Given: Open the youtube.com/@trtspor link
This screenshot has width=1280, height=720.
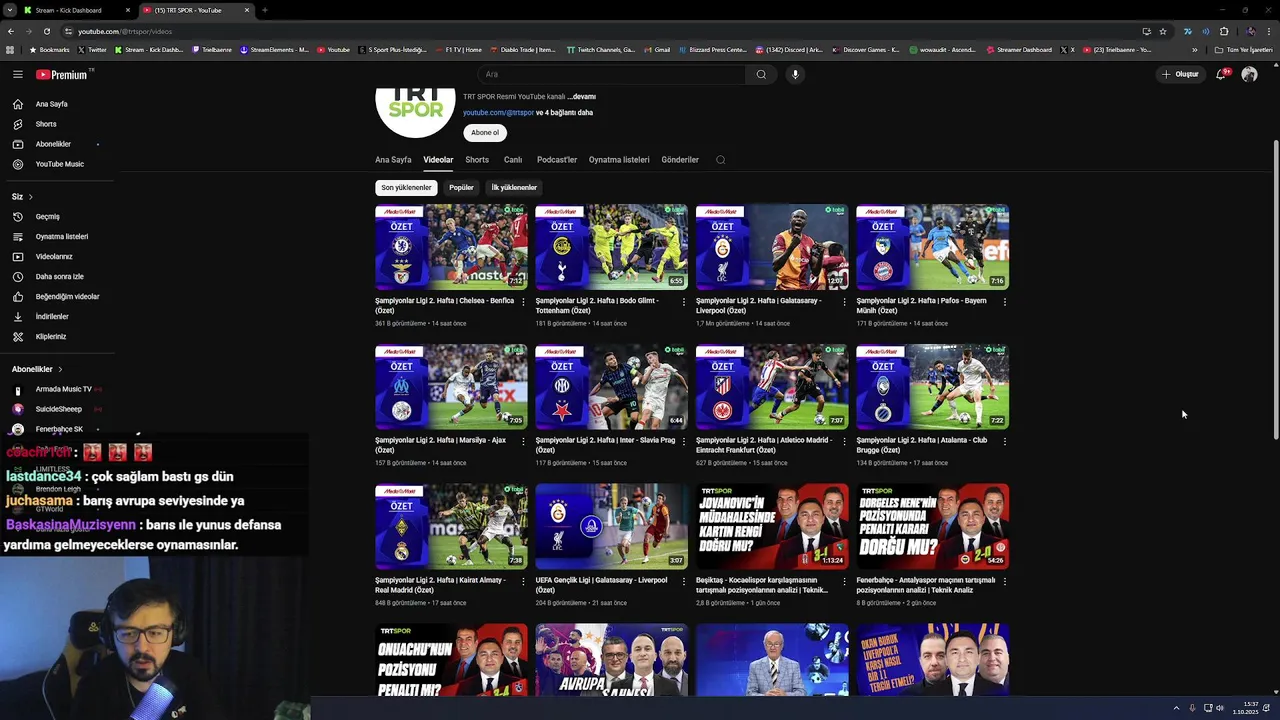Looking at the screenshot, I should click(498, 113).
